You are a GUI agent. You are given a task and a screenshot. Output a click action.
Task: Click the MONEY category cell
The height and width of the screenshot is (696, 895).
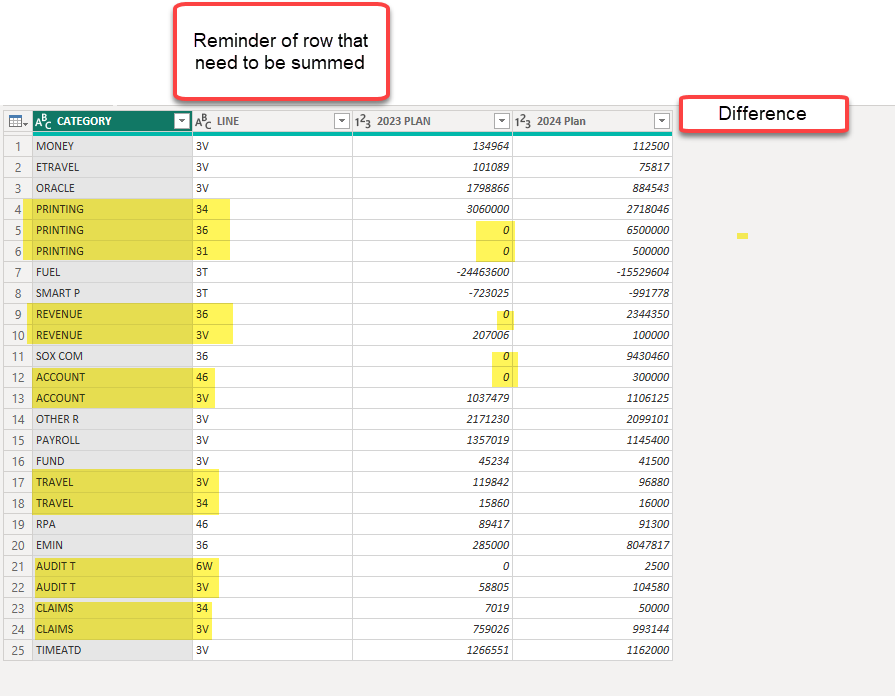(x=112, y=146)
